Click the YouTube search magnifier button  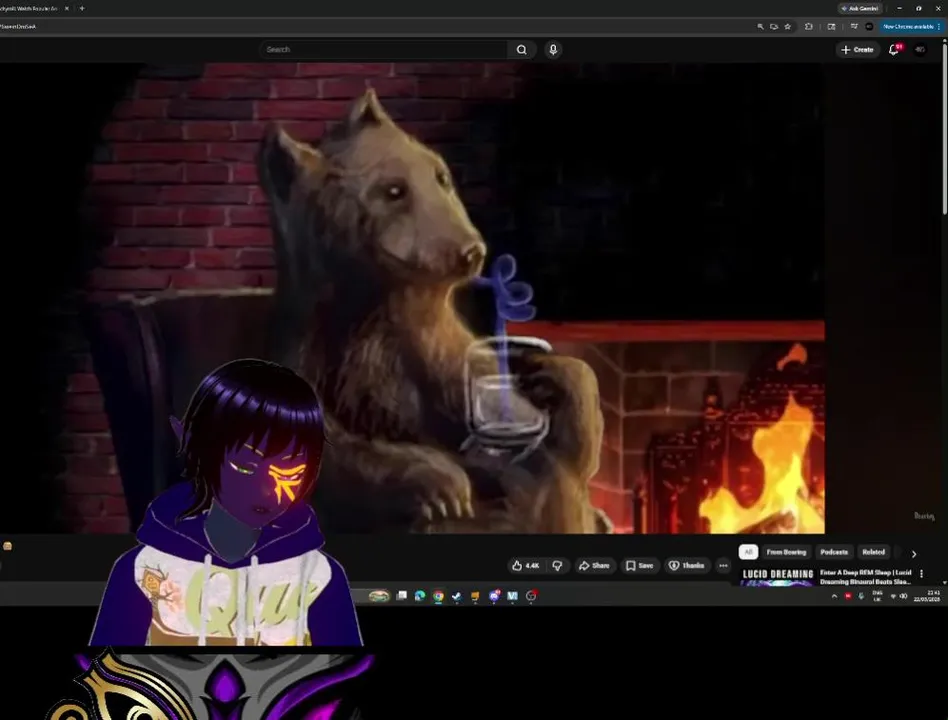[x=521, y=50]
